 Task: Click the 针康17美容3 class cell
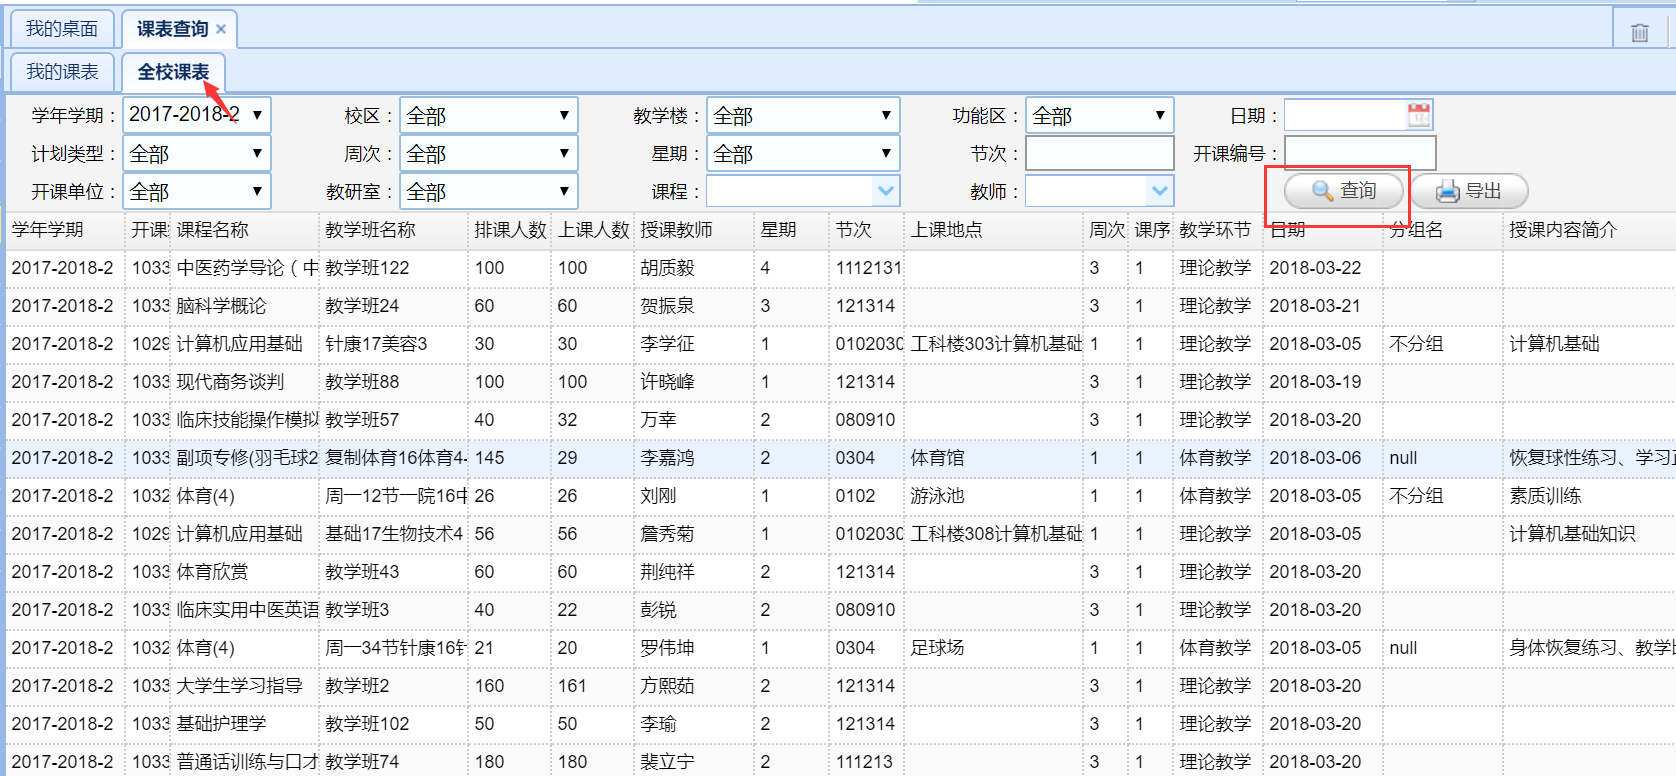point(393,344)
